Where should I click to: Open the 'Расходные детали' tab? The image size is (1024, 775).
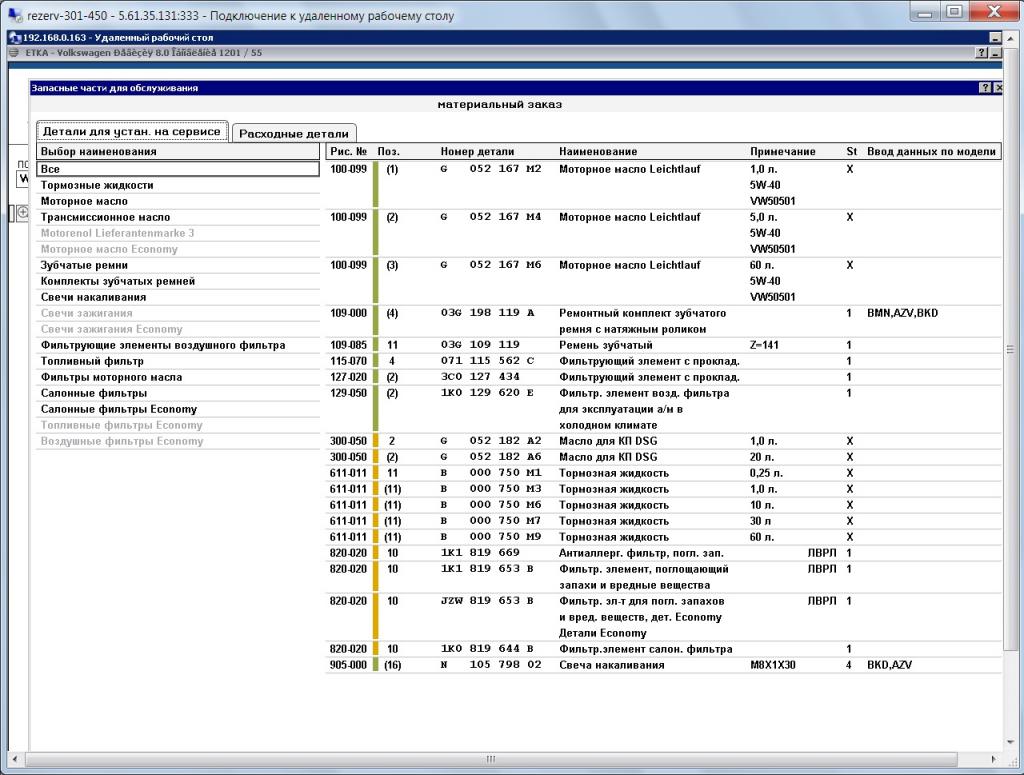[294, 133]
